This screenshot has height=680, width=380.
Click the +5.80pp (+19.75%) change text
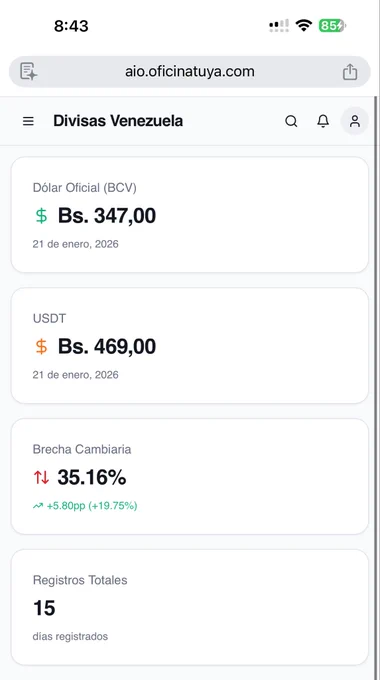92,506
